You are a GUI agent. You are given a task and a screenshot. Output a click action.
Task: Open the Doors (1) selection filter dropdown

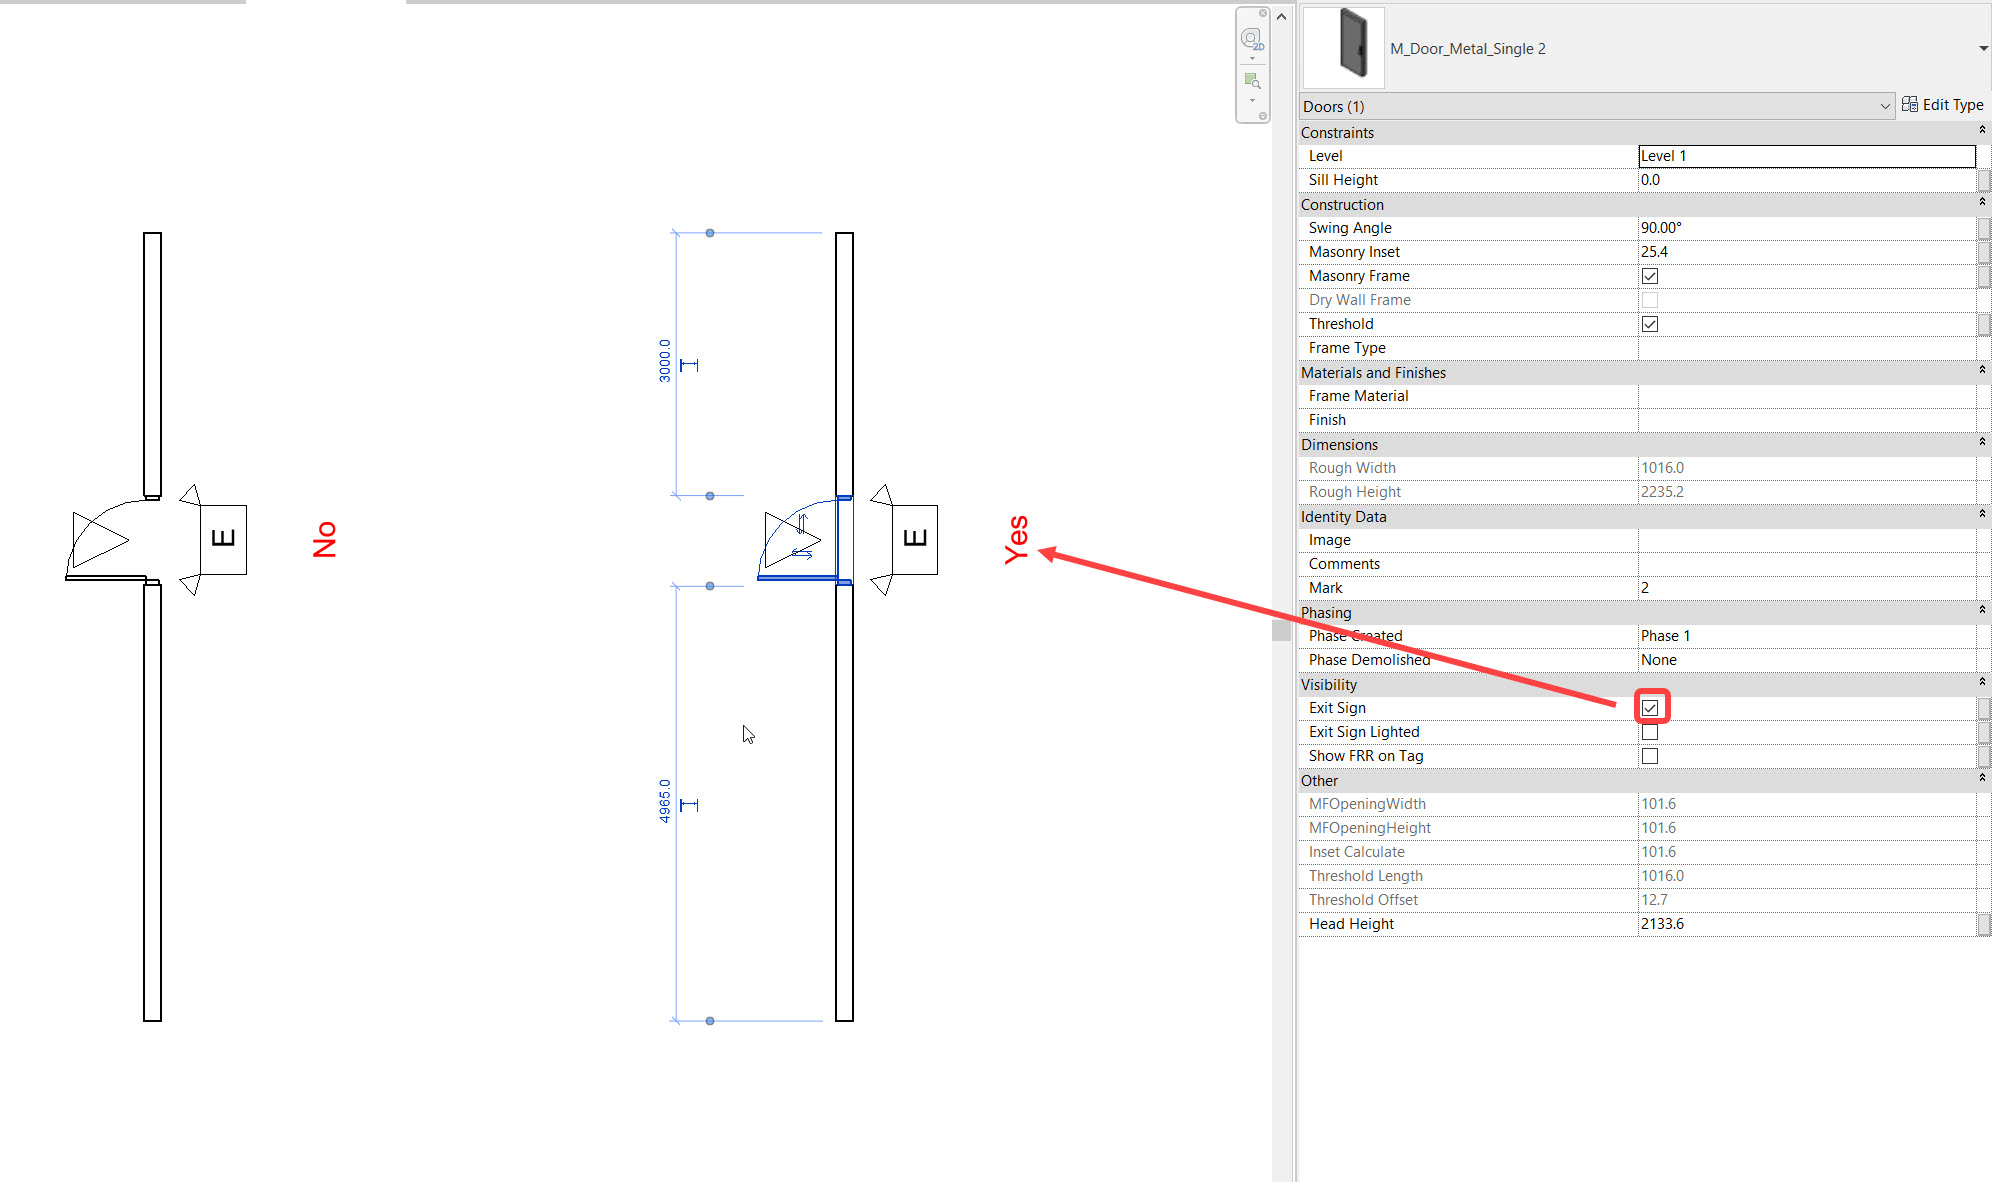point(1885,105)
